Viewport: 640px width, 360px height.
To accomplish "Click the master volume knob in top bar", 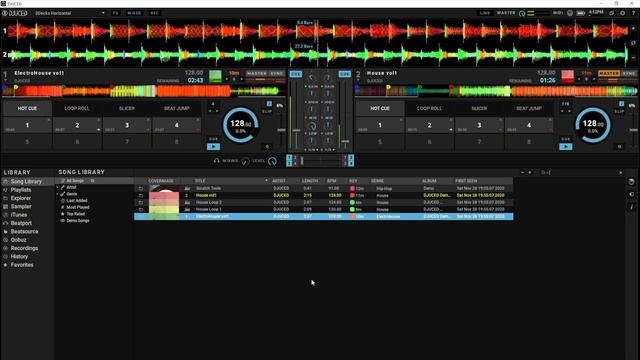I will coord(522,13).
